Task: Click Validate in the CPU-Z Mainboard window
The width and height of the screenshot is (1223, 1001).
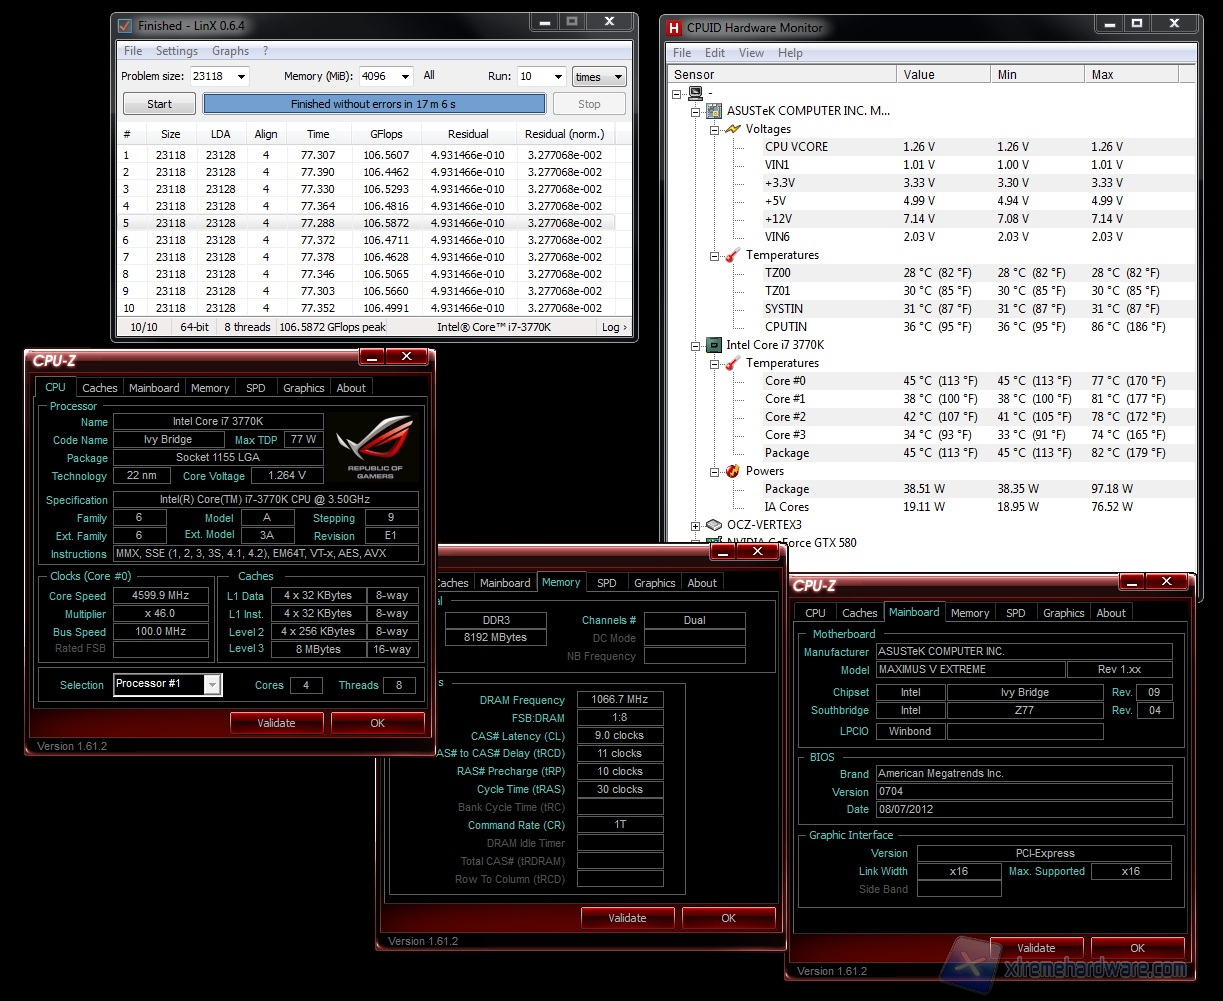Action: pos(1036,947)
